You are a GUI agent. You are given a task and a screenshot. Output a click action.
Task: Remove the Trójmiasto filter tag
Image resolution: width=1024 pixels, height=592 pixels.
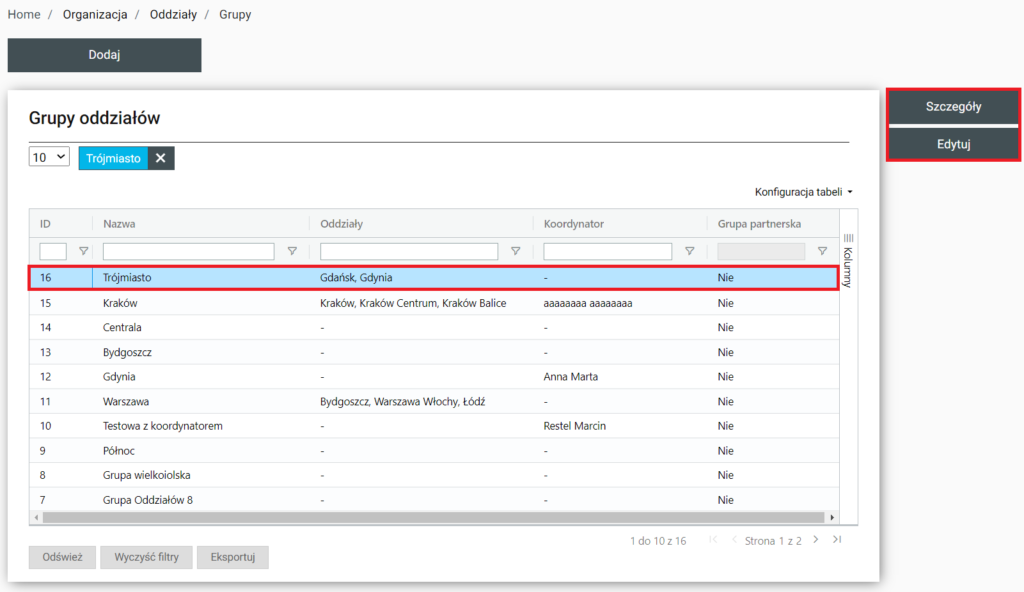click(x=160, y=158)
